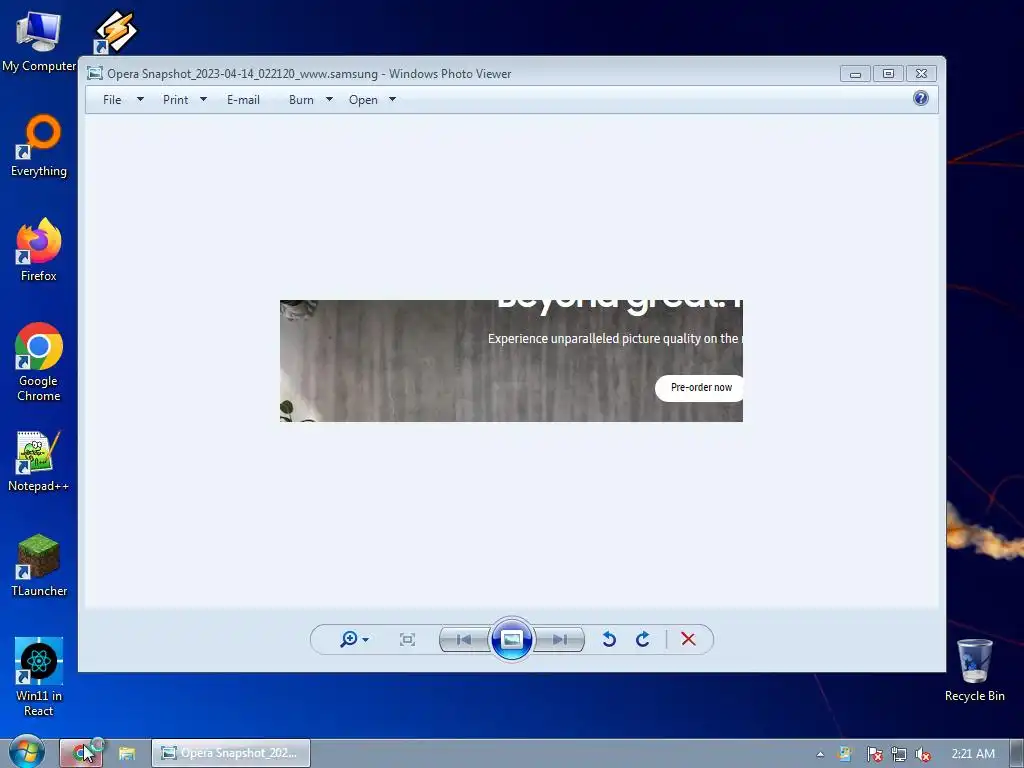Open the zoom magnifier control
This screenshot has width=1024, height=768.
[x=349, y=639]
